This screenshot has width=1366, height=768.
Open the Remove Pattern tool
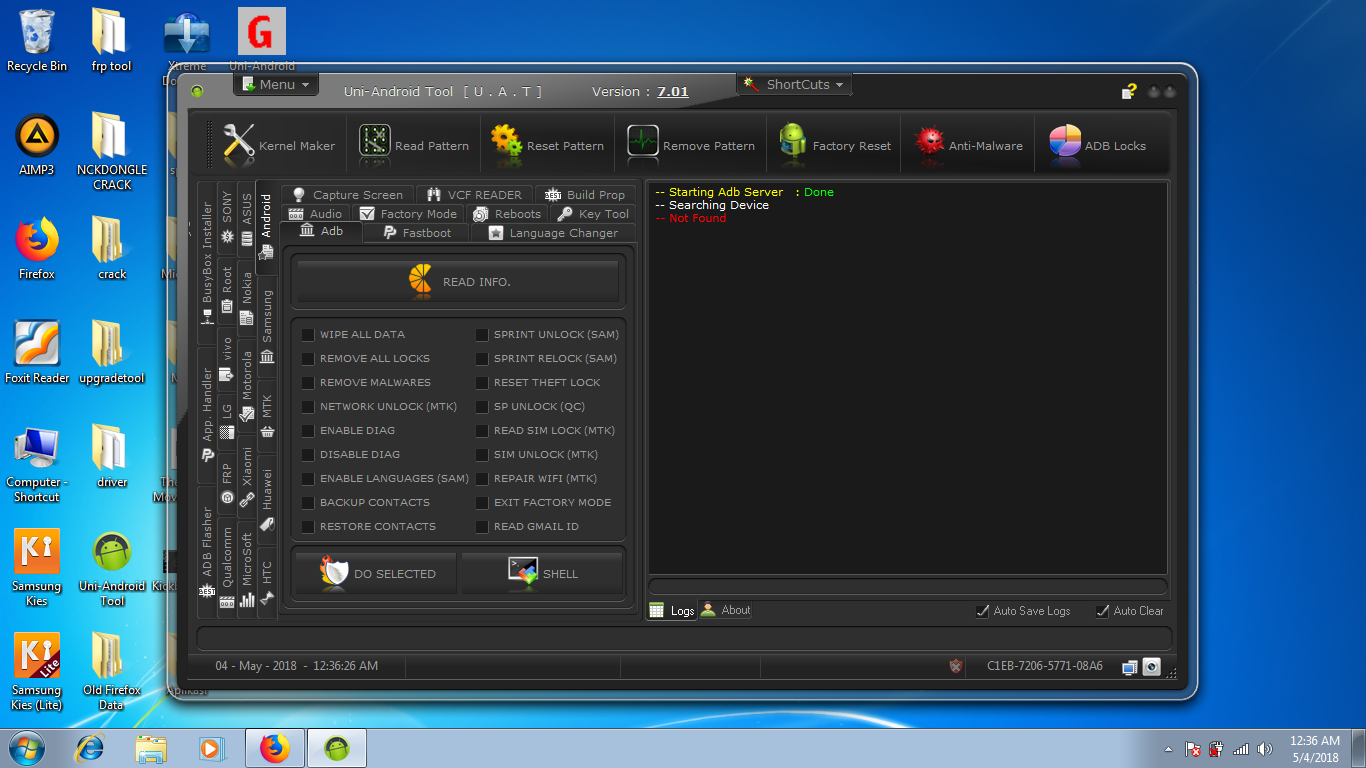point(692,146)
